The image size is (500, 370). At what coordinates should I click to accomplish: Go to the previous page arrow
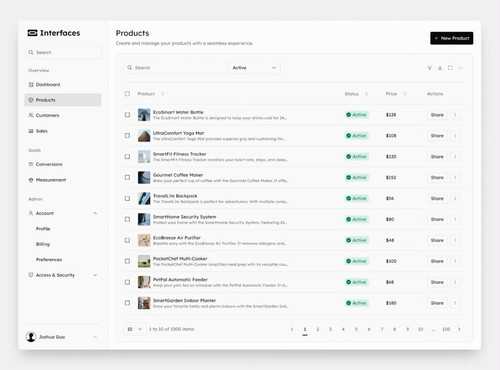tap(292, 329)
